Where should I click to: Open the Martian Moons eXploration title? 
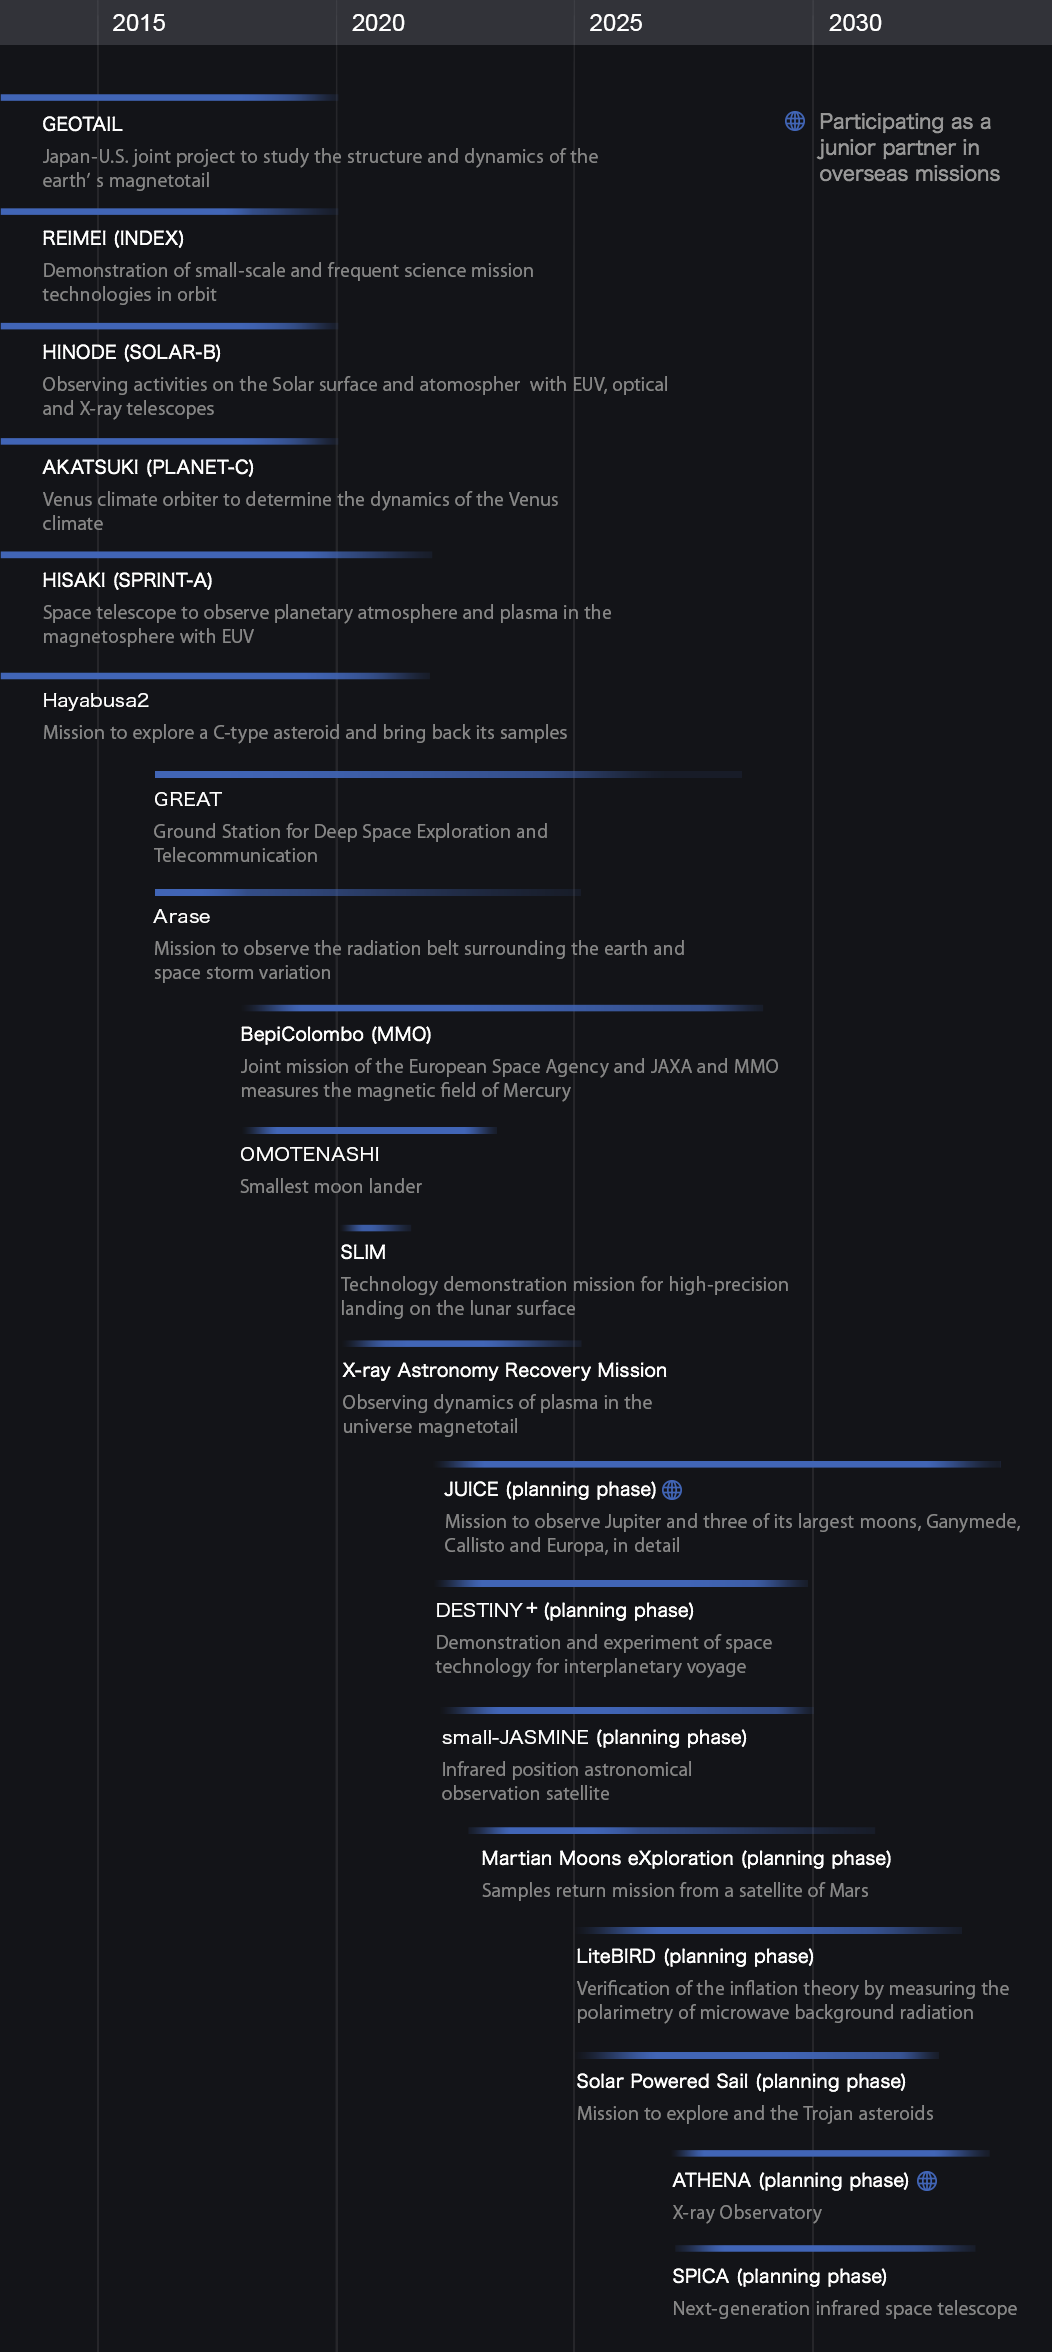(x=686, y=1858)
